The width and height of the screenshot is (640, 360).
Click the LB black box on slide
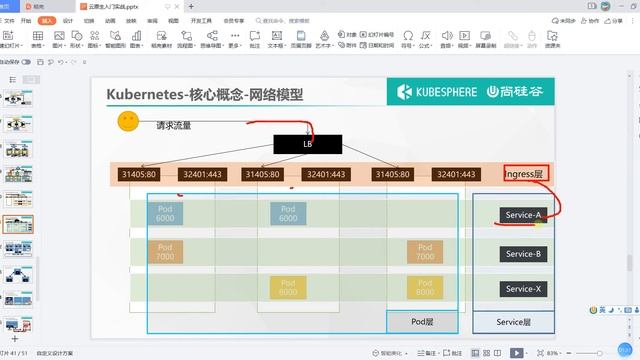[x=308, y=144]
